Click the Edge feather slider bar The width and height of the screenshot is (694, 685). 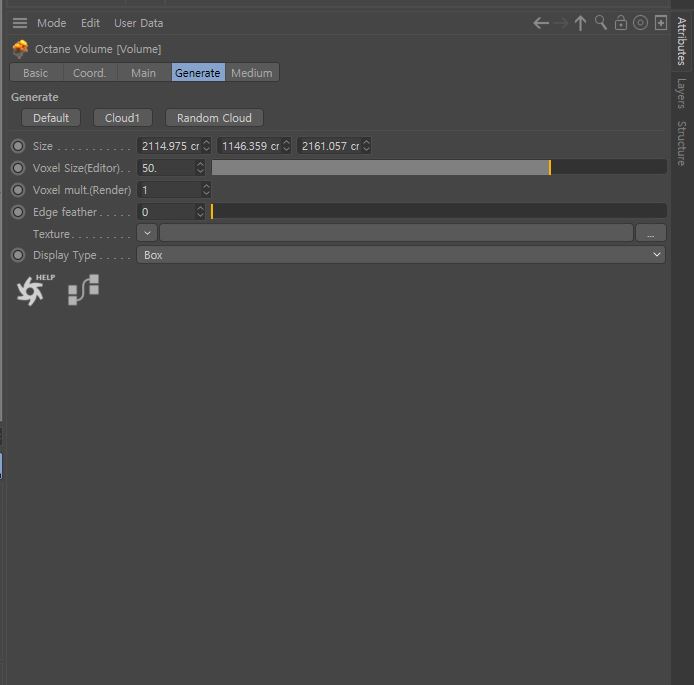point(439,212)
